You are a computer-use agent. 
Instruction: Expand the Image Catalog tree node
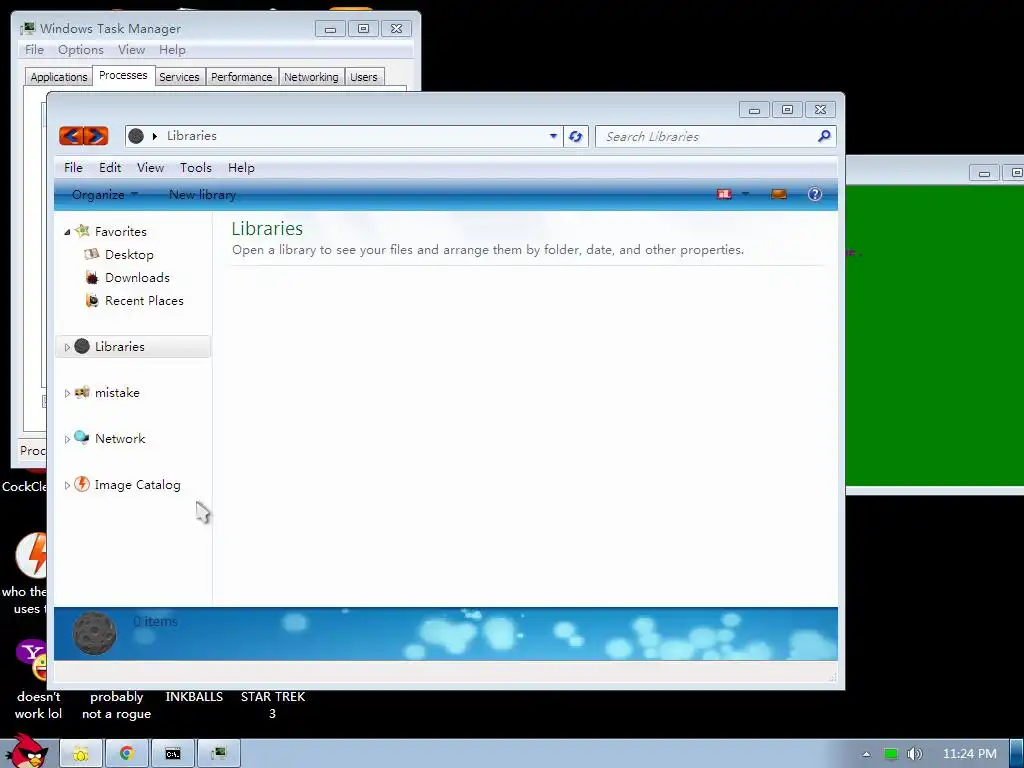coord(67,485)
